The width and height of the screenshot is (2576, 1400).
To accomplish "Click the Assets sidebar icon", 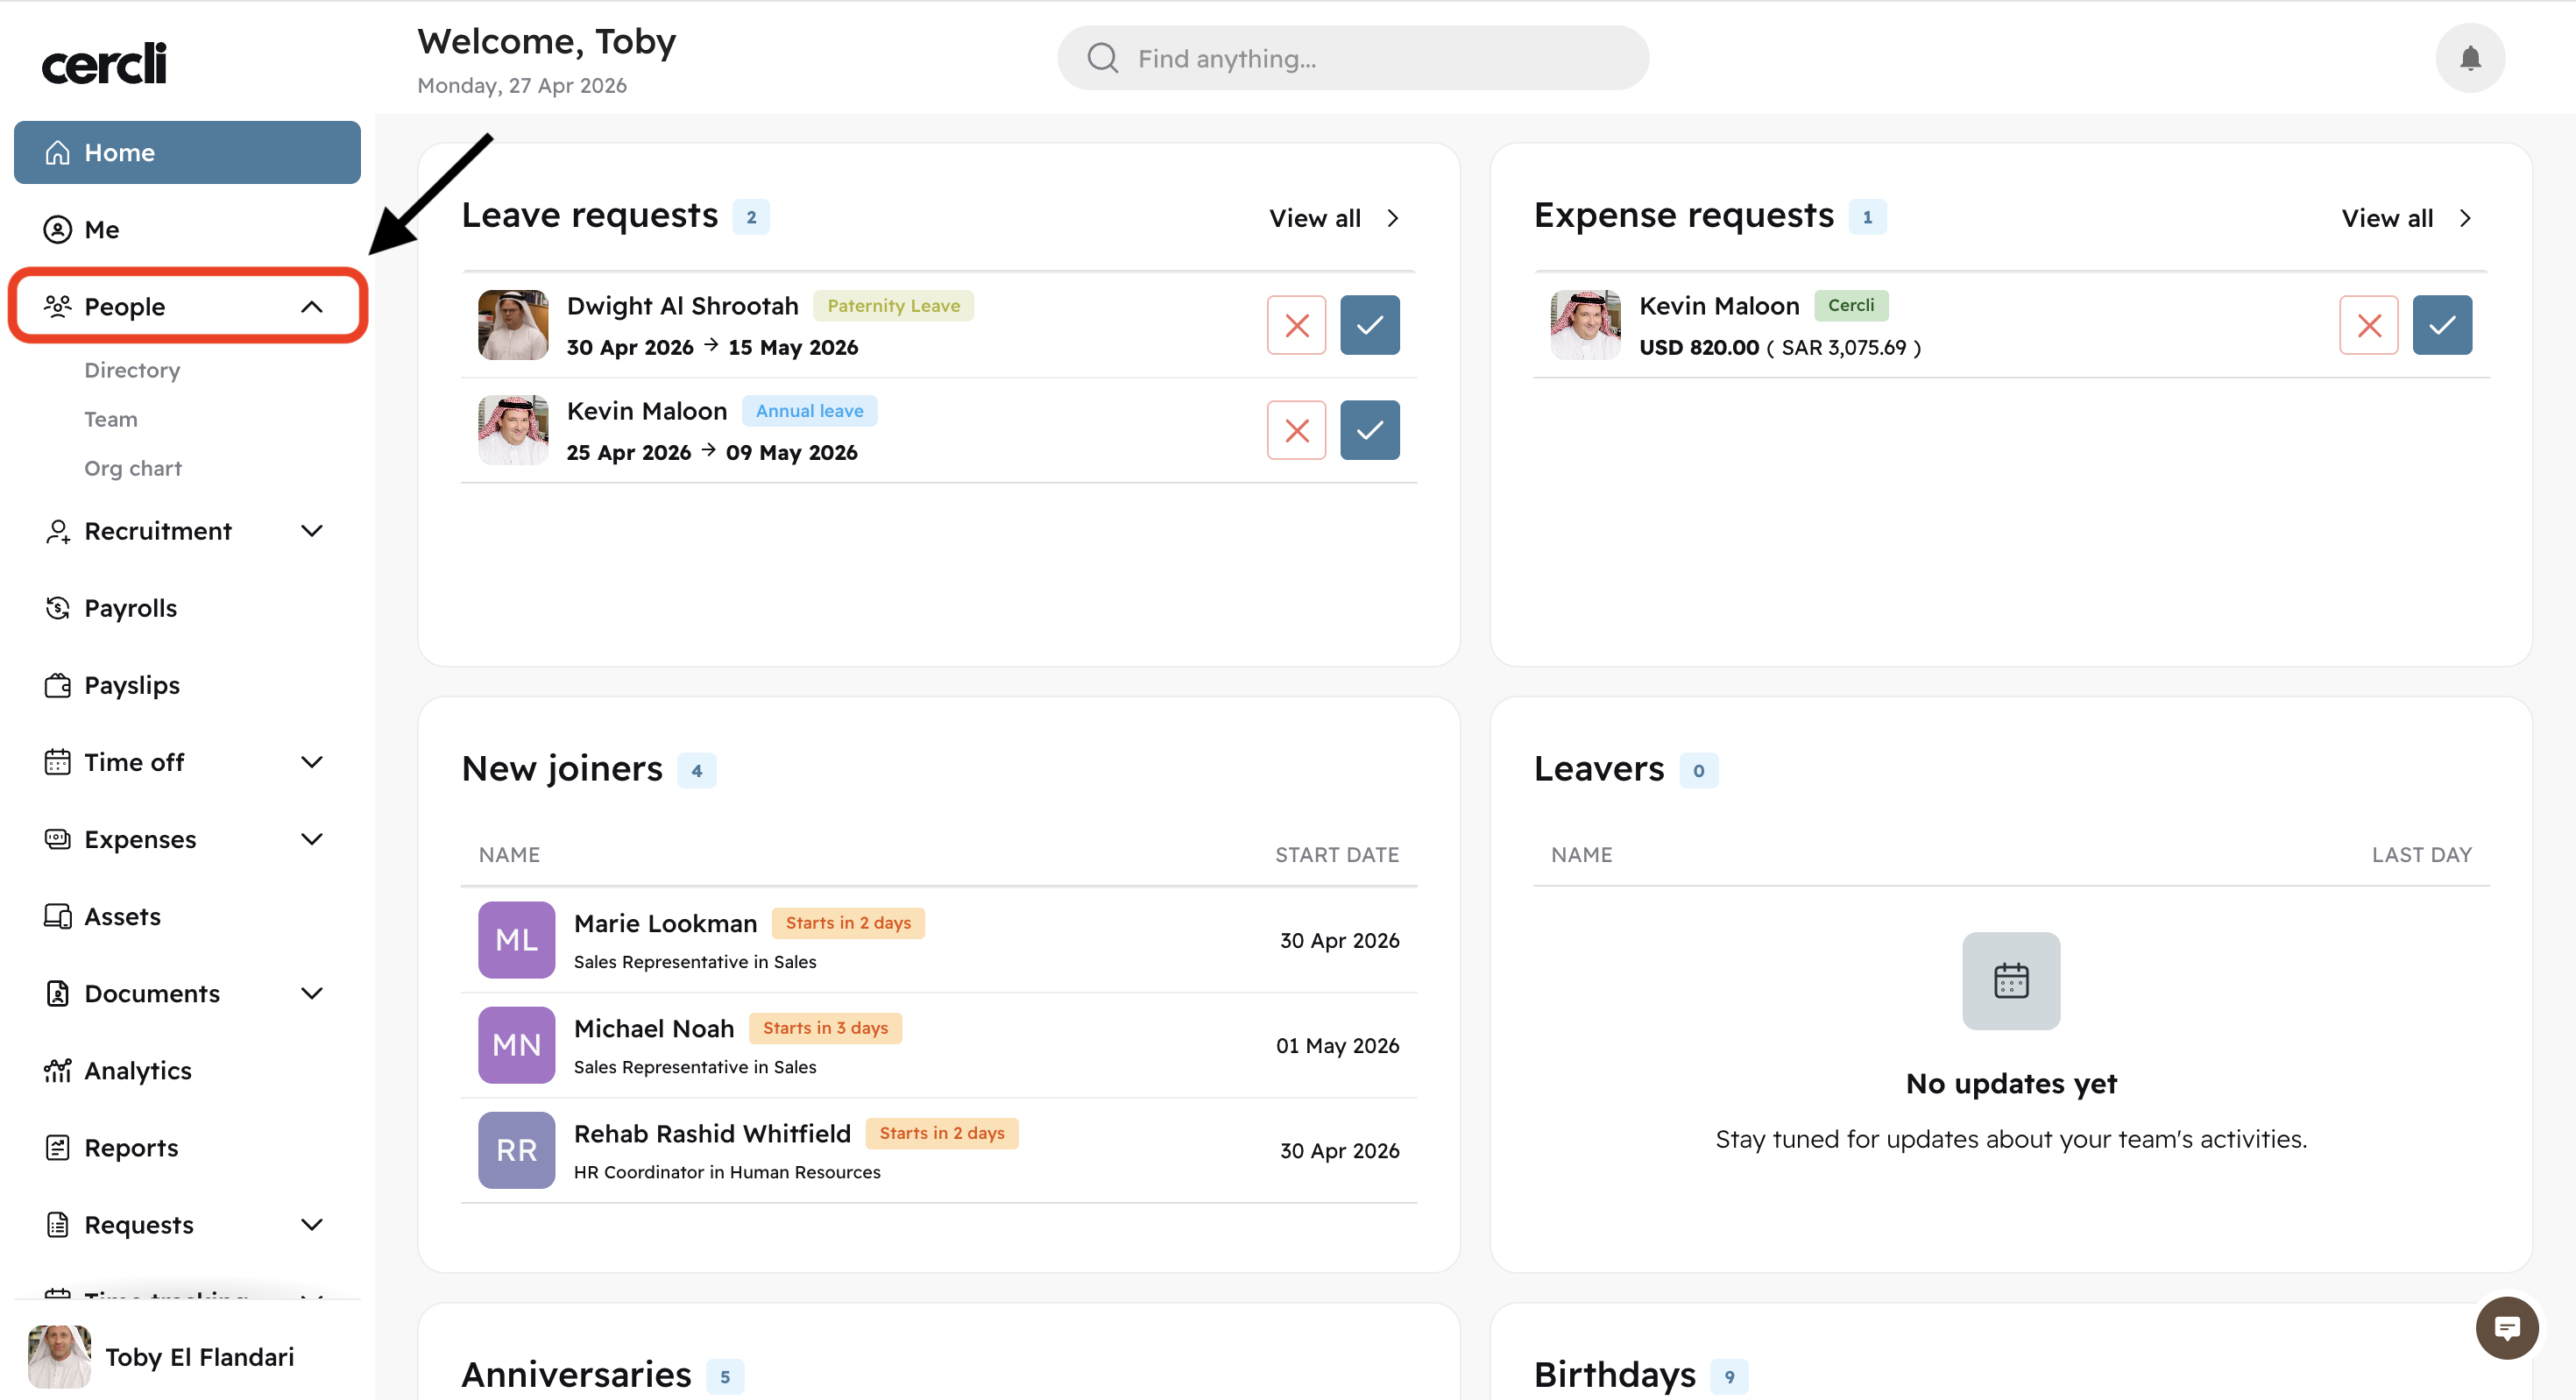I will pos(58,916).
